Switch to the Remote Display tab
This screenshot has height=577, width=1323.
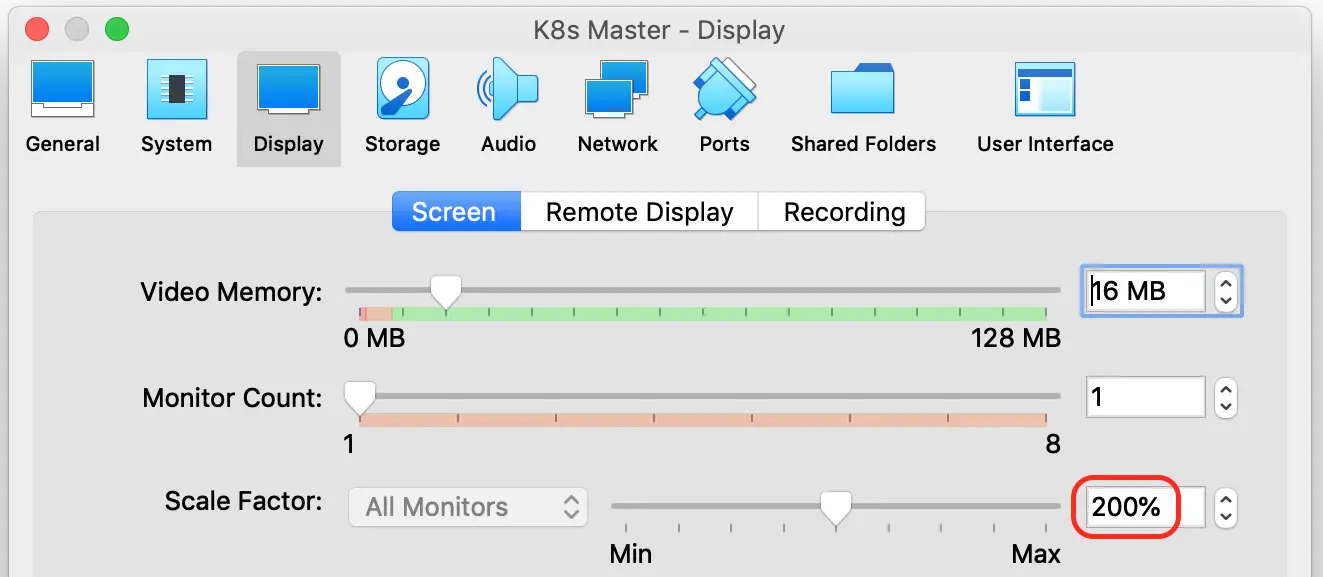coord(639,212)
